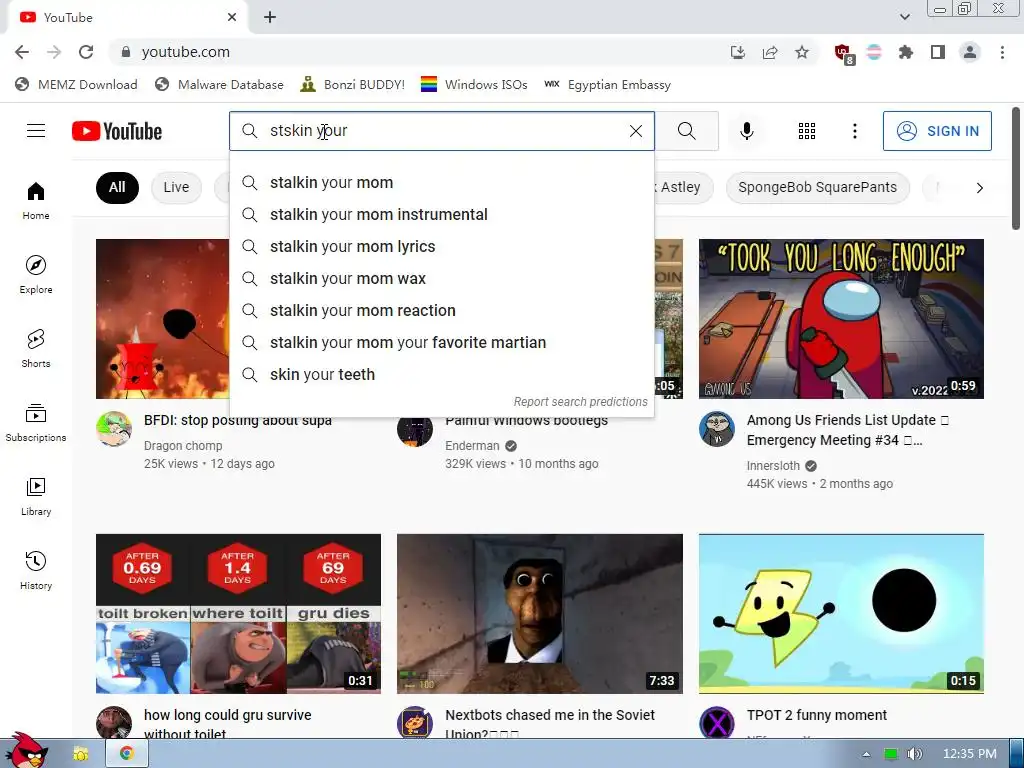Toggle the browser side panel icon
The width and height of the screenshot is (1024, 768).
click(938, 52)
